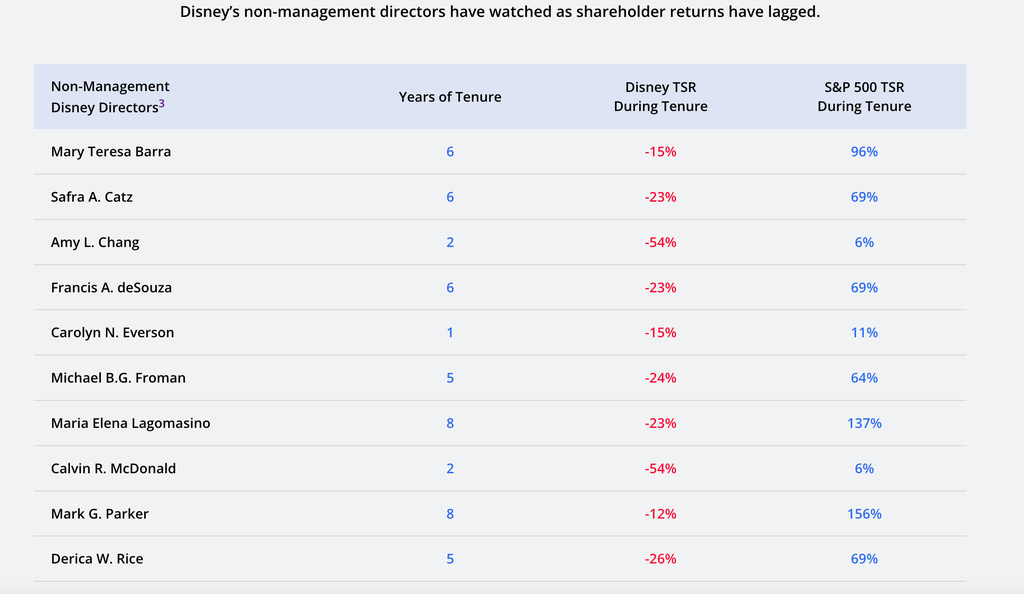Select the name Francis A. deSouza

pyautogui.click(x=111, y=287)
